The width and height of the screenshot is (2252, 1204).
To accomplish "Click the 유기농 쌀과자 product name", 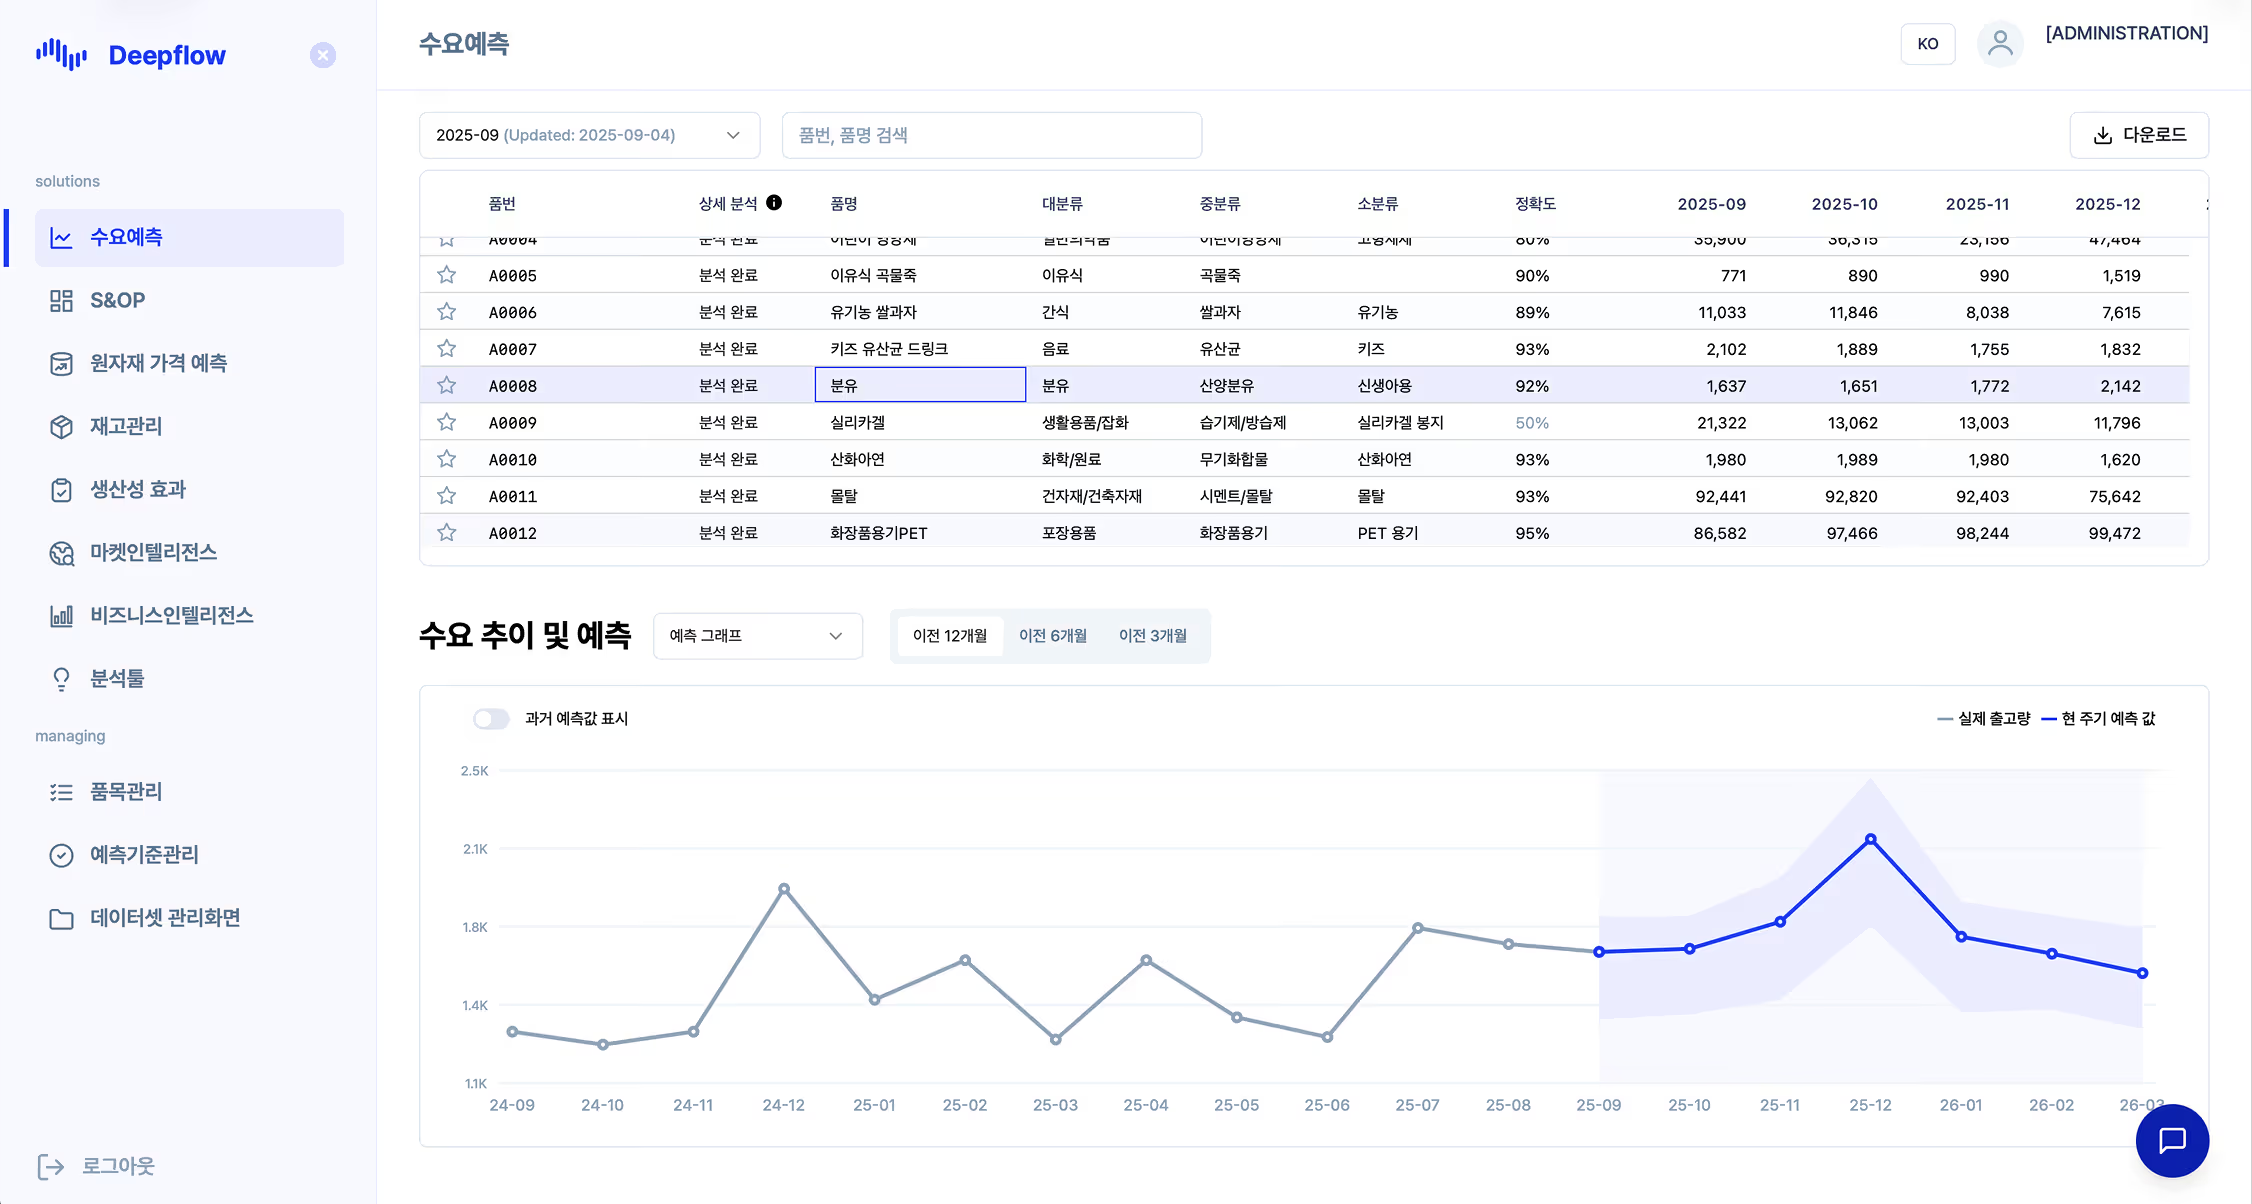I will point(873,312).
